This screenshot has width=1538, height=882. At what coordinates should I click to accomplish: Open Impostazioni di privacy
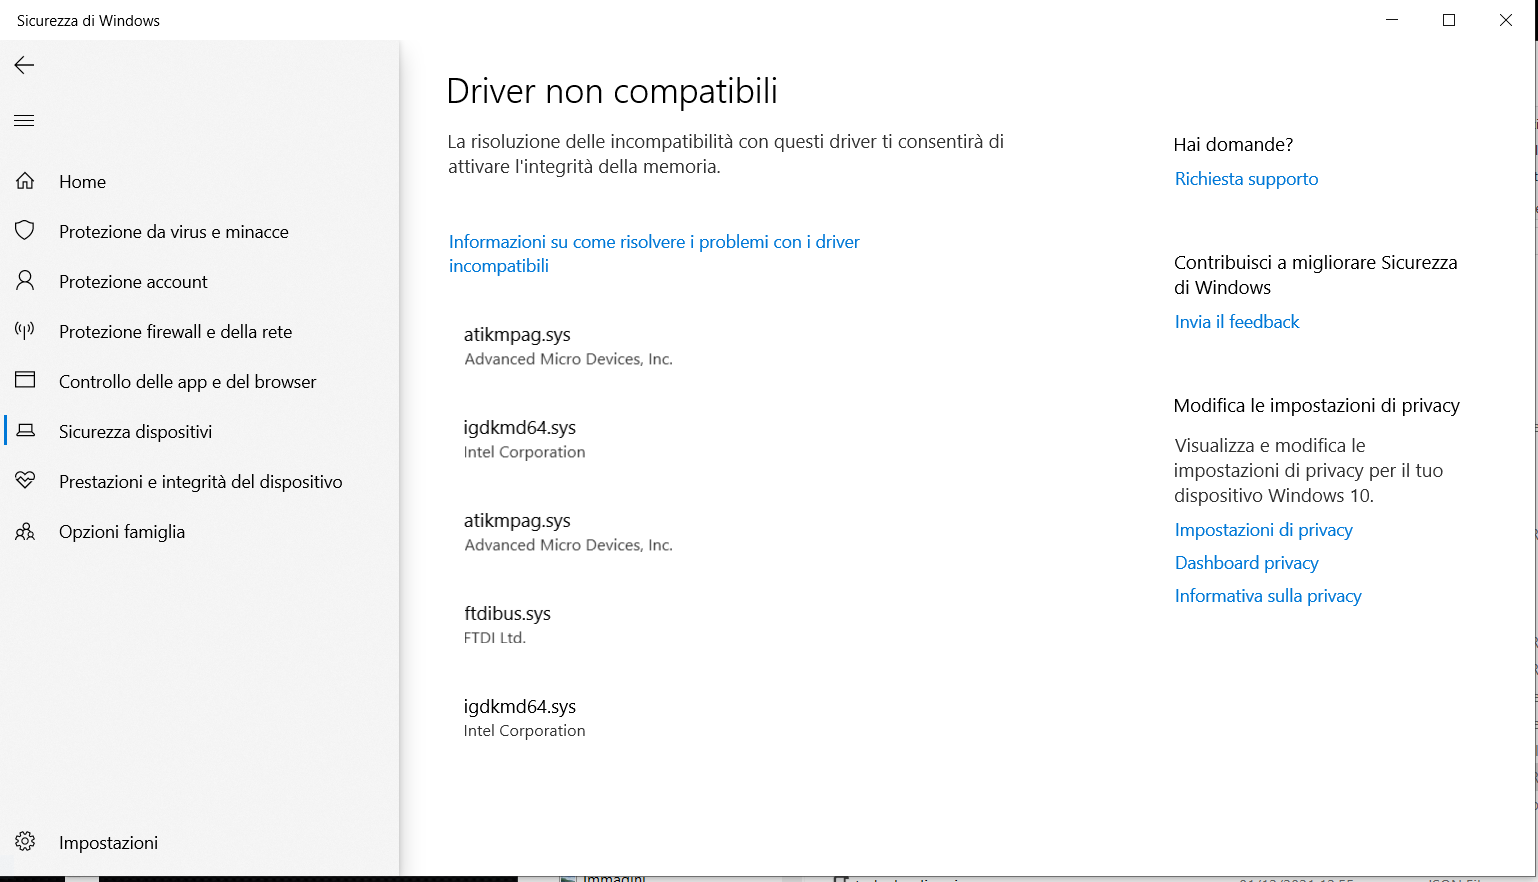pos(1263,529)
